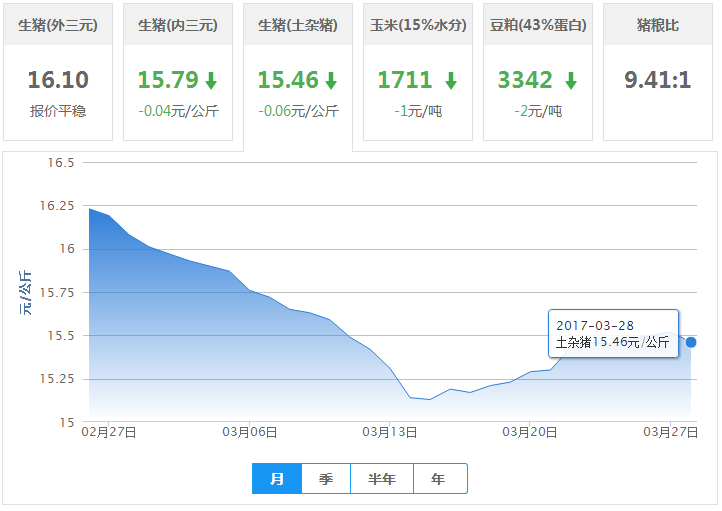
Task: Select the 月 (month) period option
Action: click(277, 479)
